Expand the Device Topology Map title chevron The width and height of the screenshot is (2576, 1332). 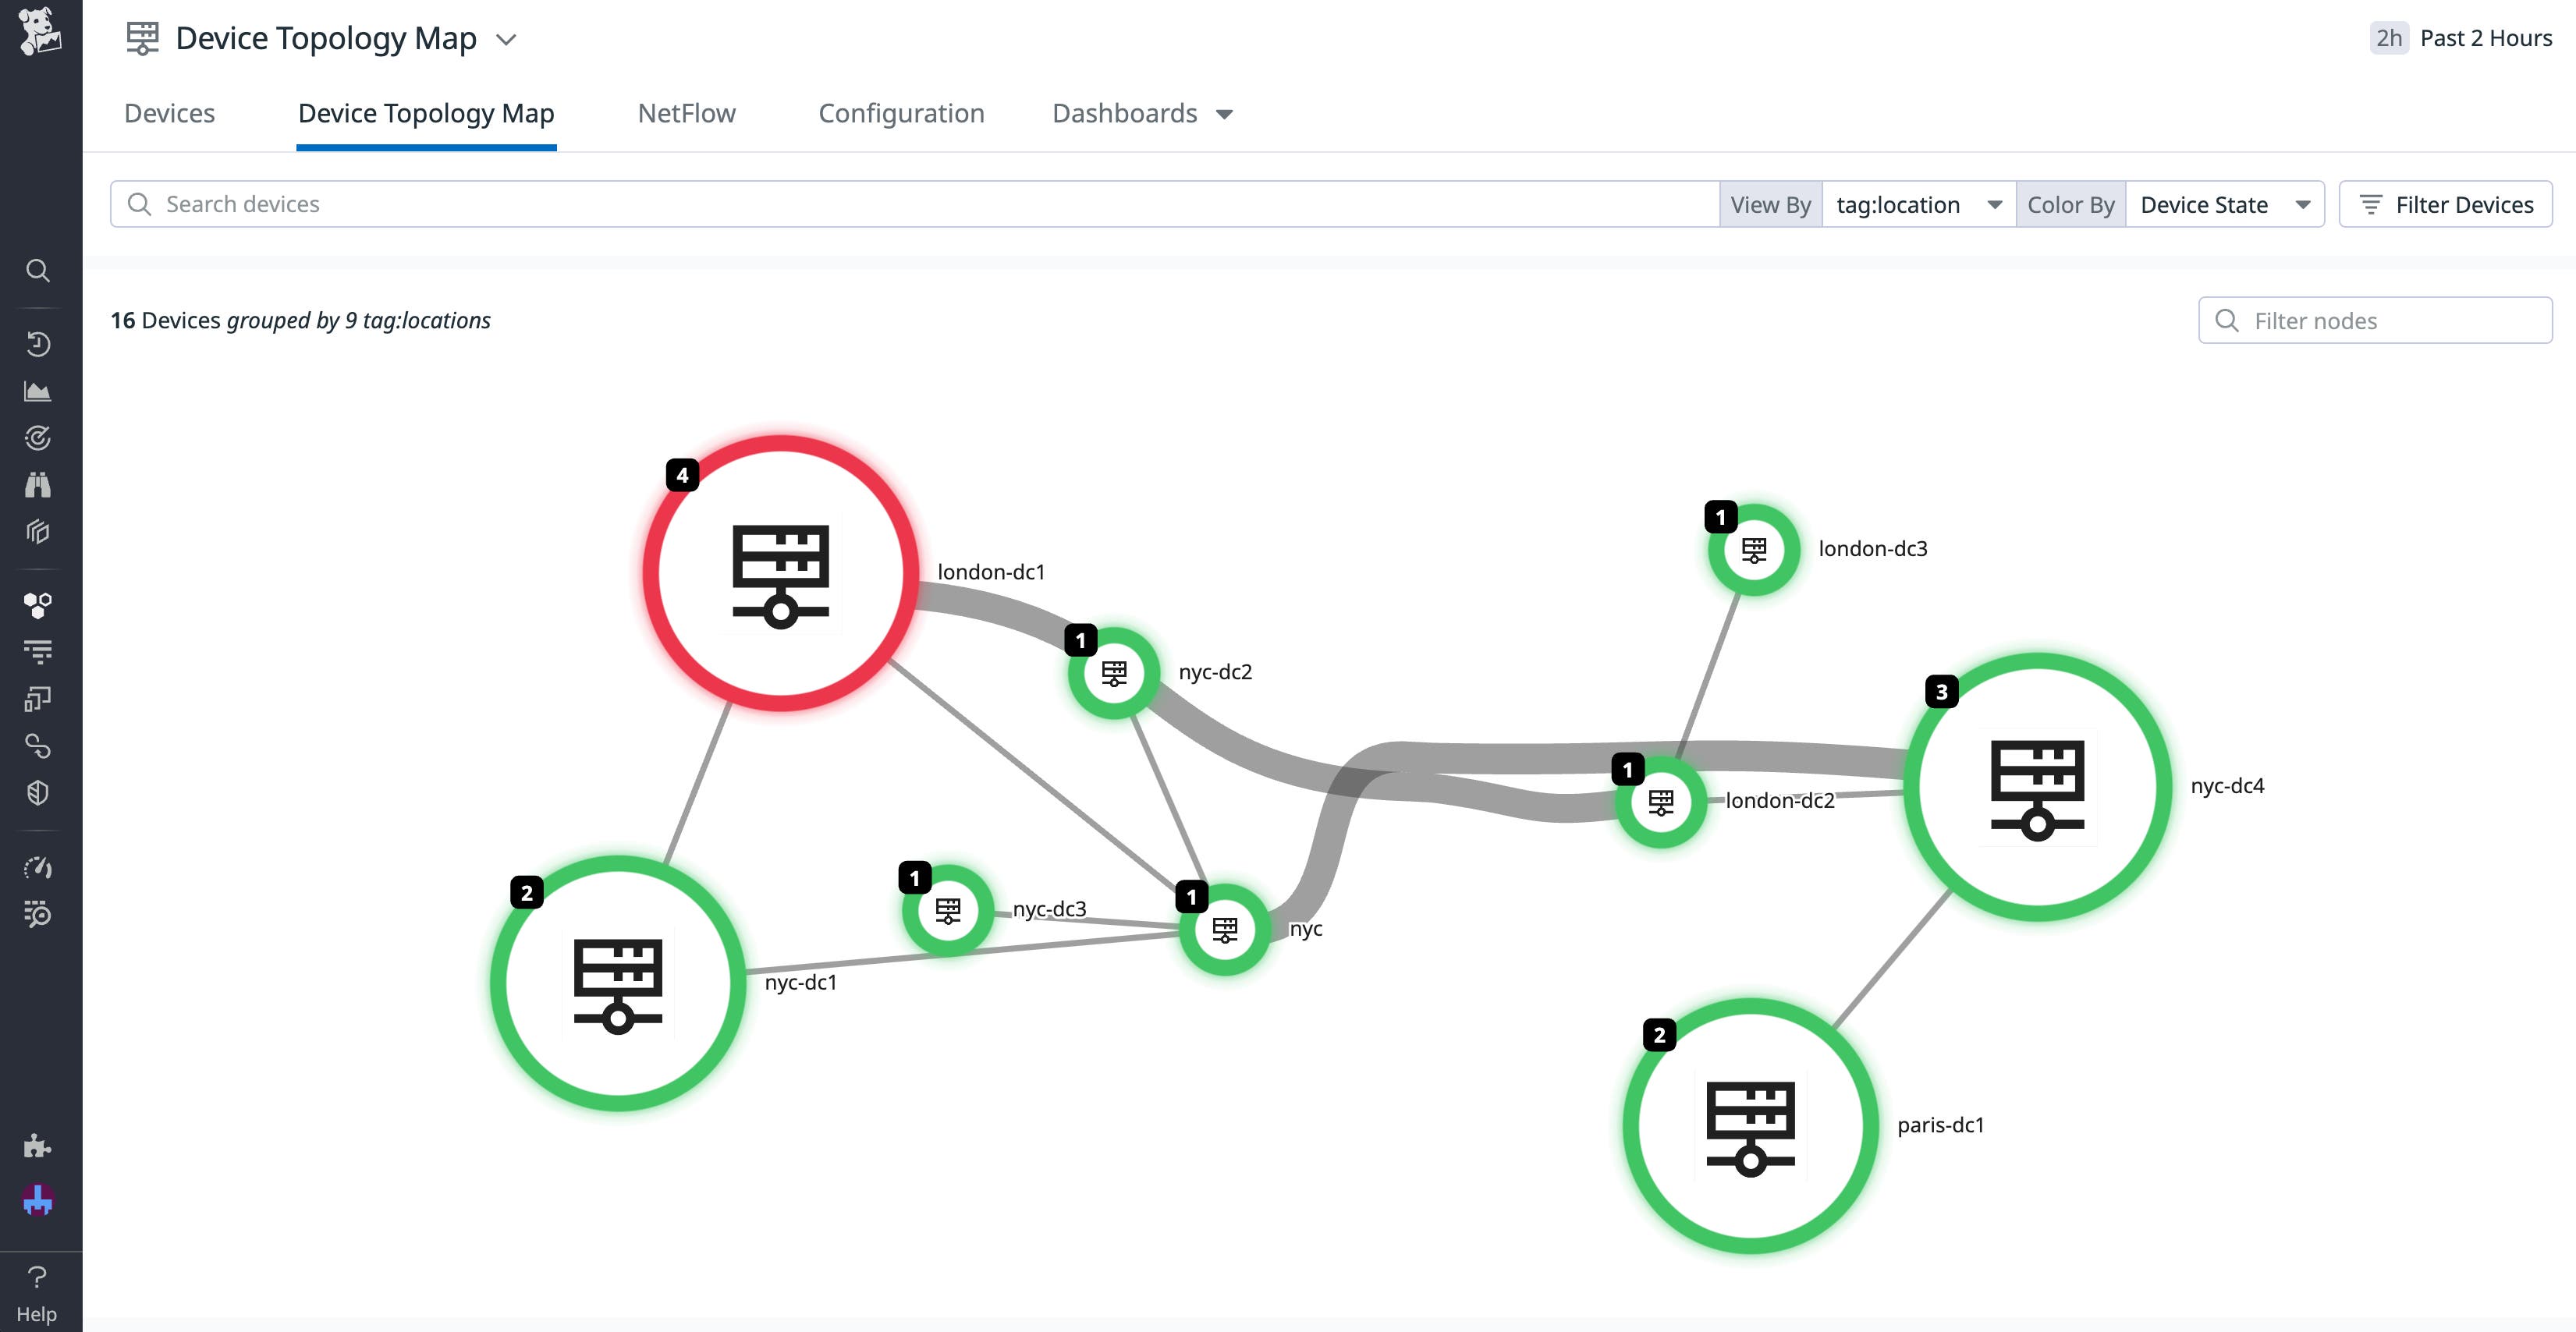(506, 40)
